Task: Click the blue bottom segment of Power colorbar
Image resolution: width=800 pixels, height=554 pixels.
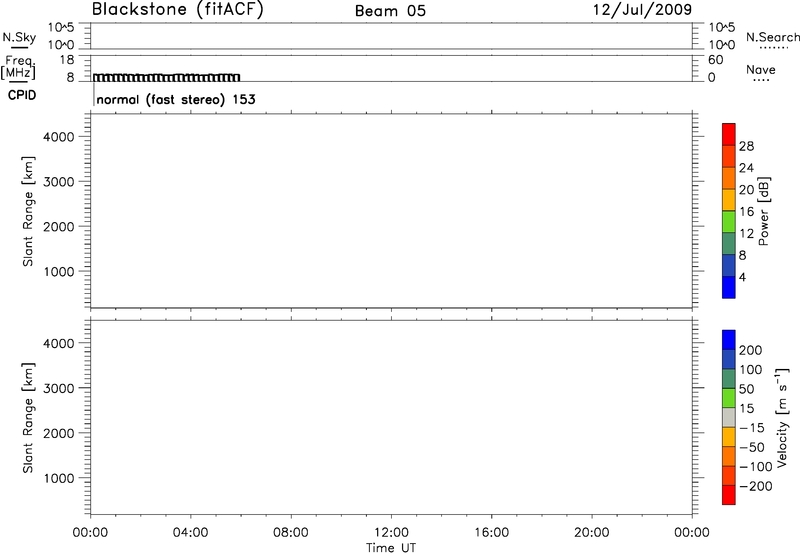Action: coord(729,287)
